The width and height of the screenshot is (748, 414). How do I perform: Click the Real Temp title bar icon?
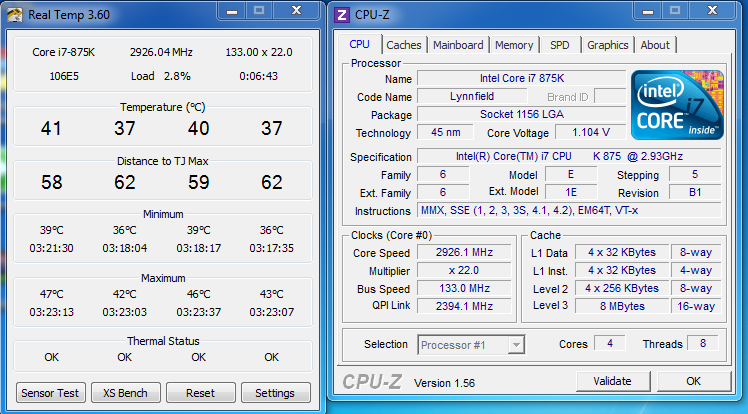click(x=15, y=15)
